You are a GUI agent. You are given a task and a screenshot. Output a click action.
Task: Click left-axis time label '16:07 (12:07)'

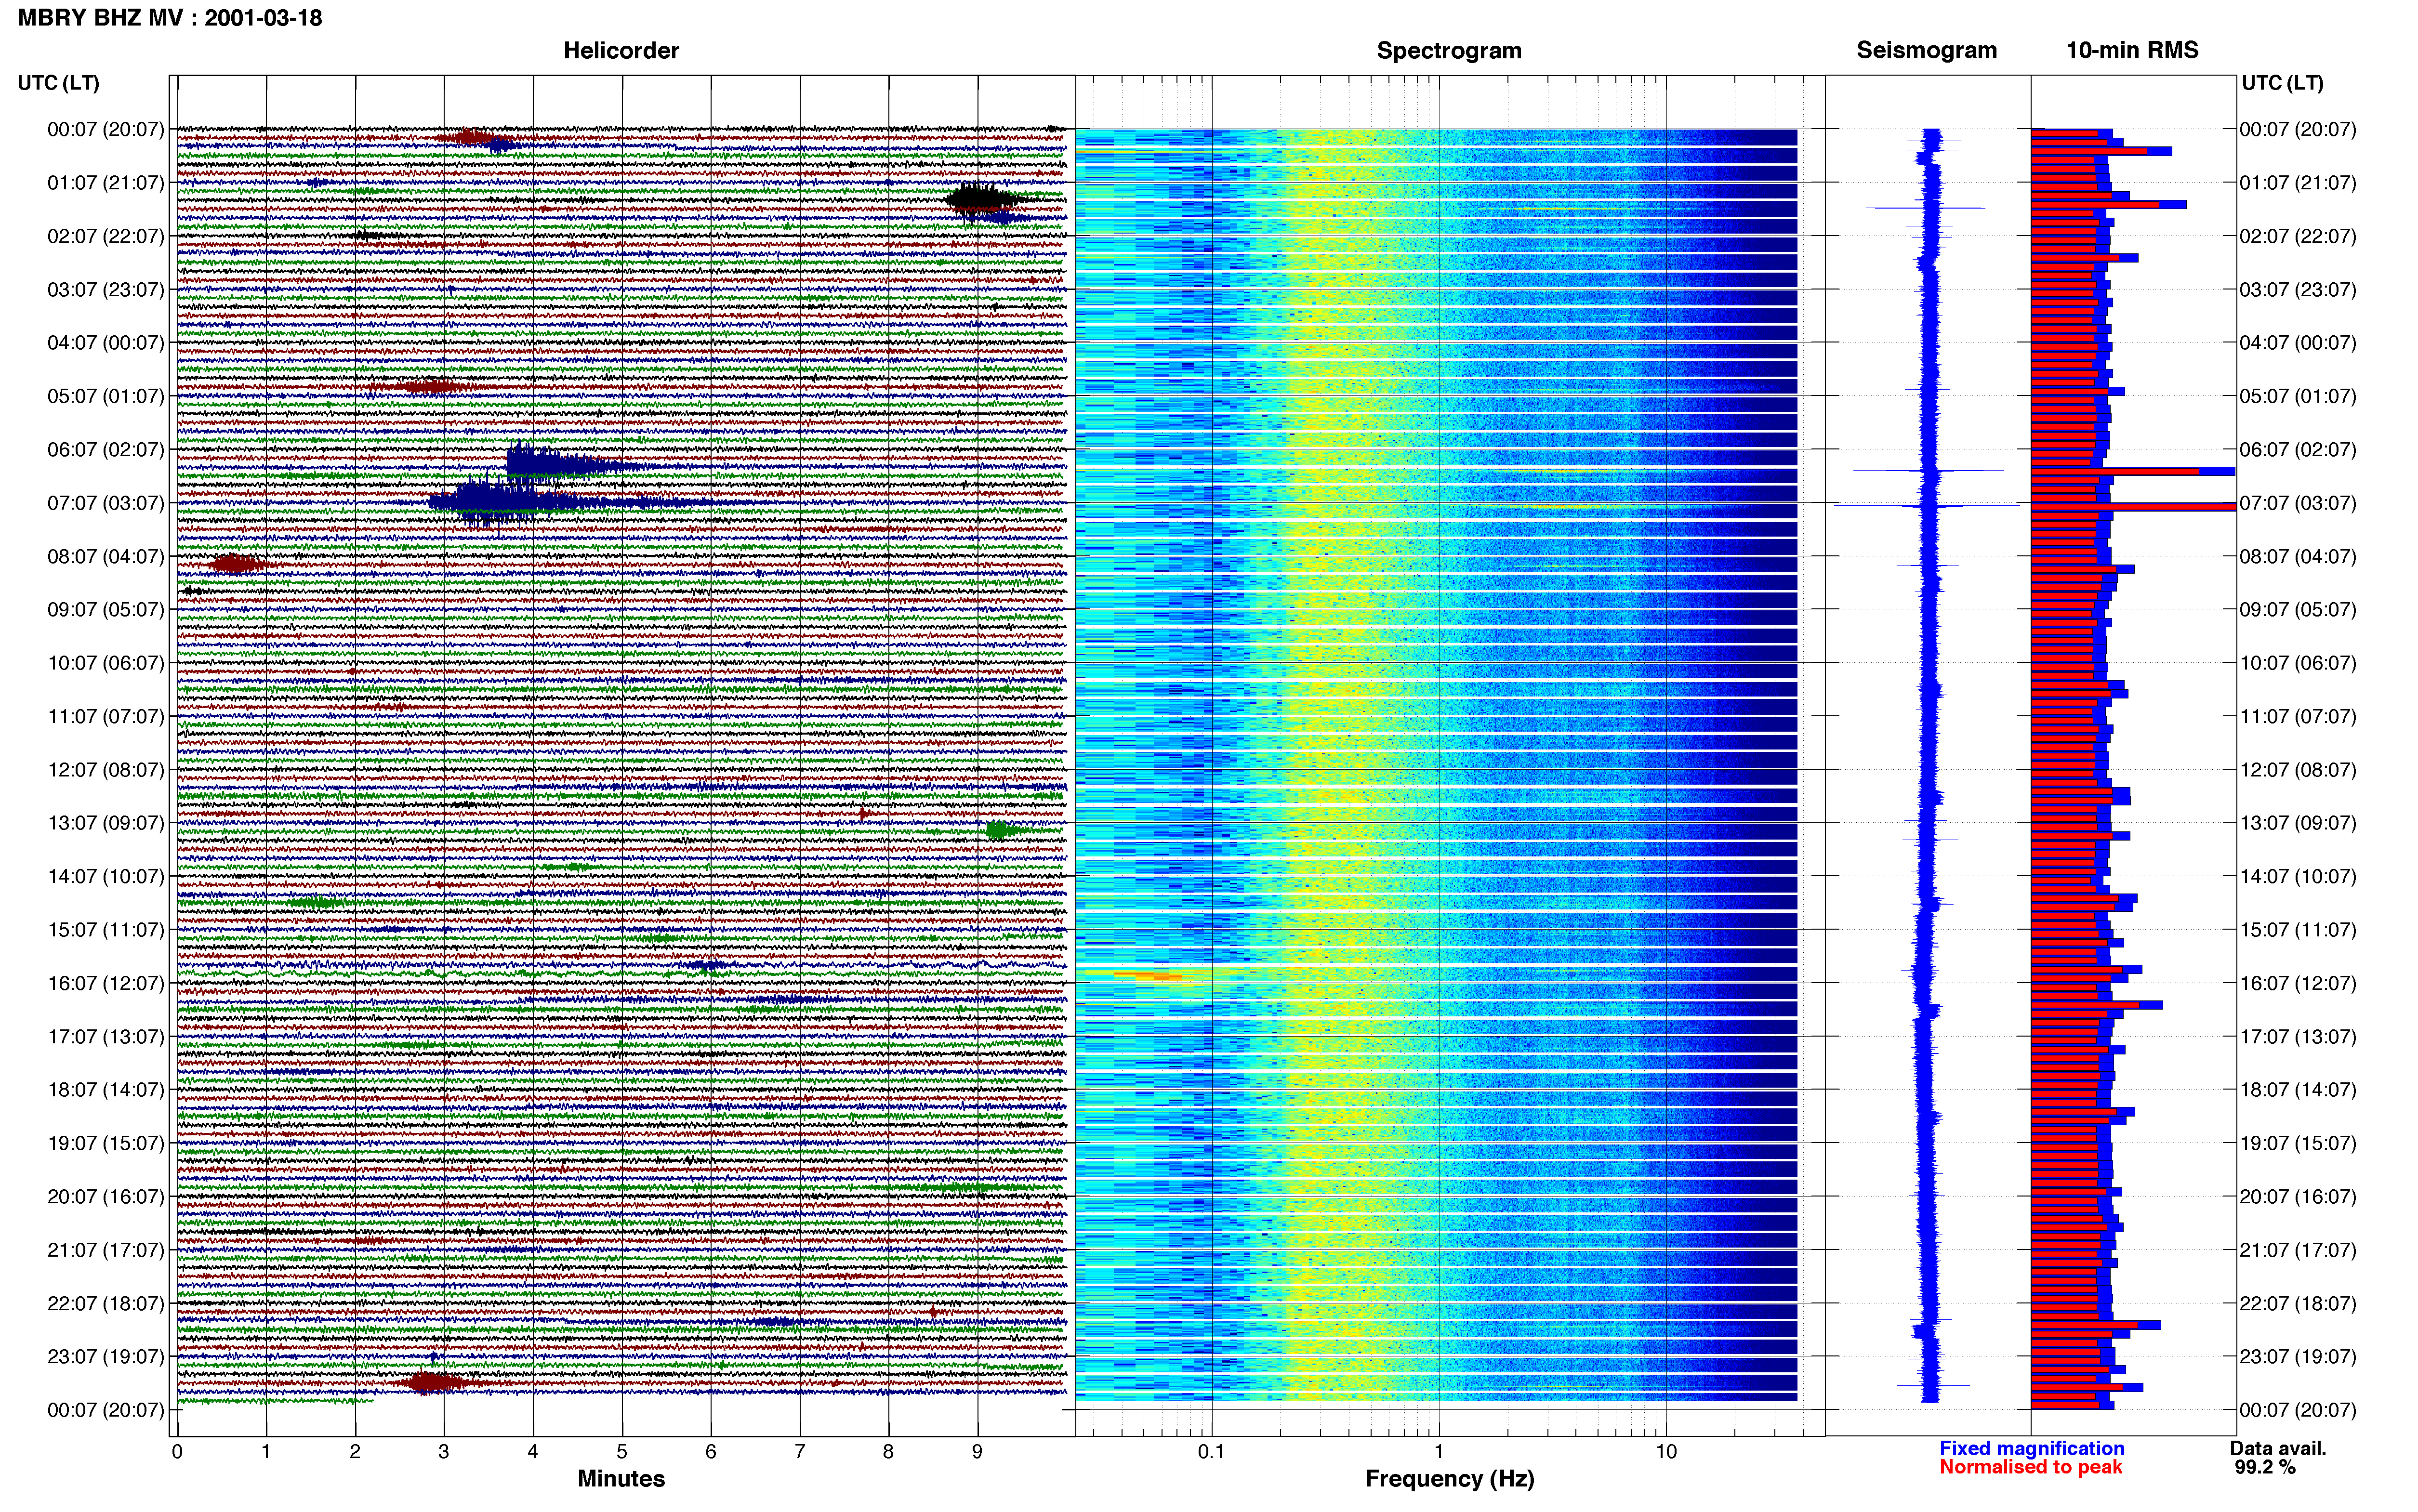click(106, 983)
